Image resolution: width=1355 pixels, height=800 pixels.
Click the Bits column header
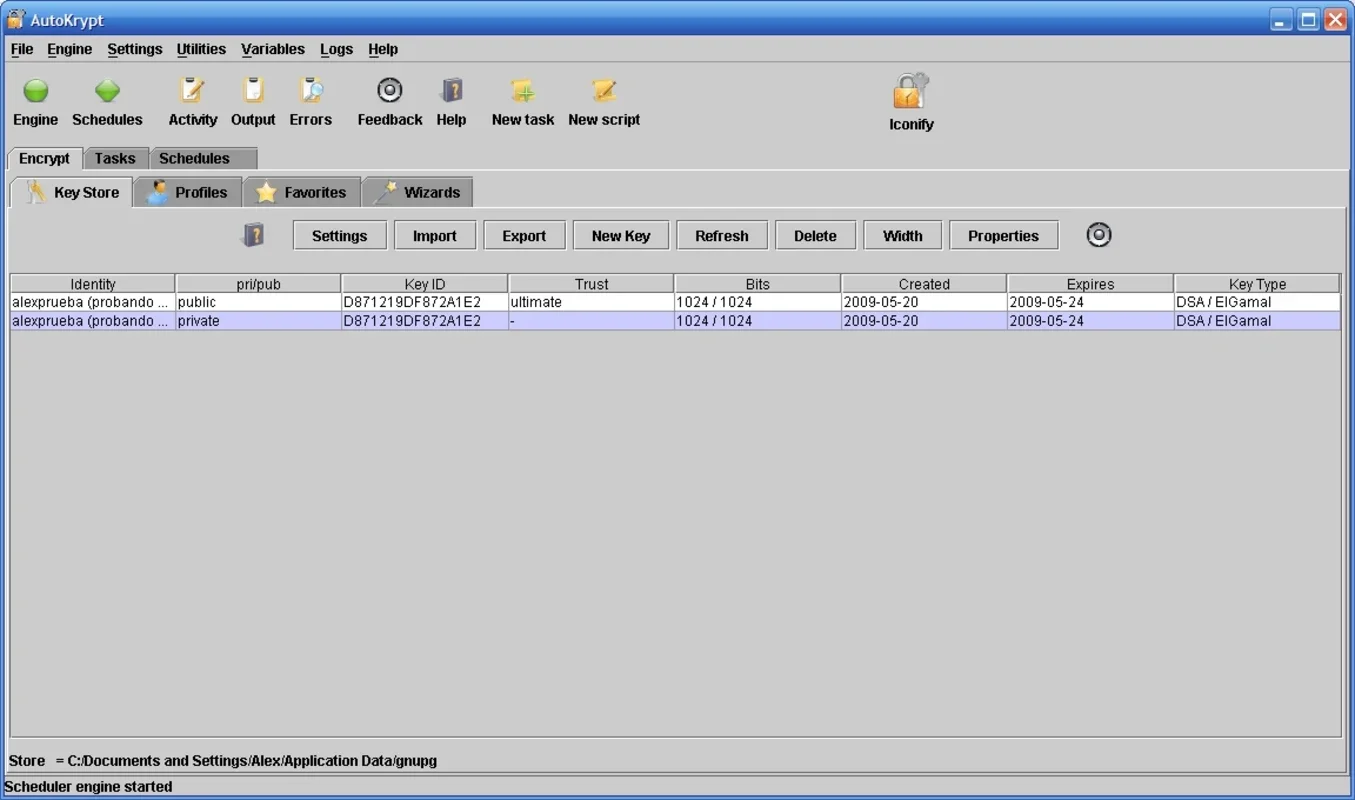(758, 284)
